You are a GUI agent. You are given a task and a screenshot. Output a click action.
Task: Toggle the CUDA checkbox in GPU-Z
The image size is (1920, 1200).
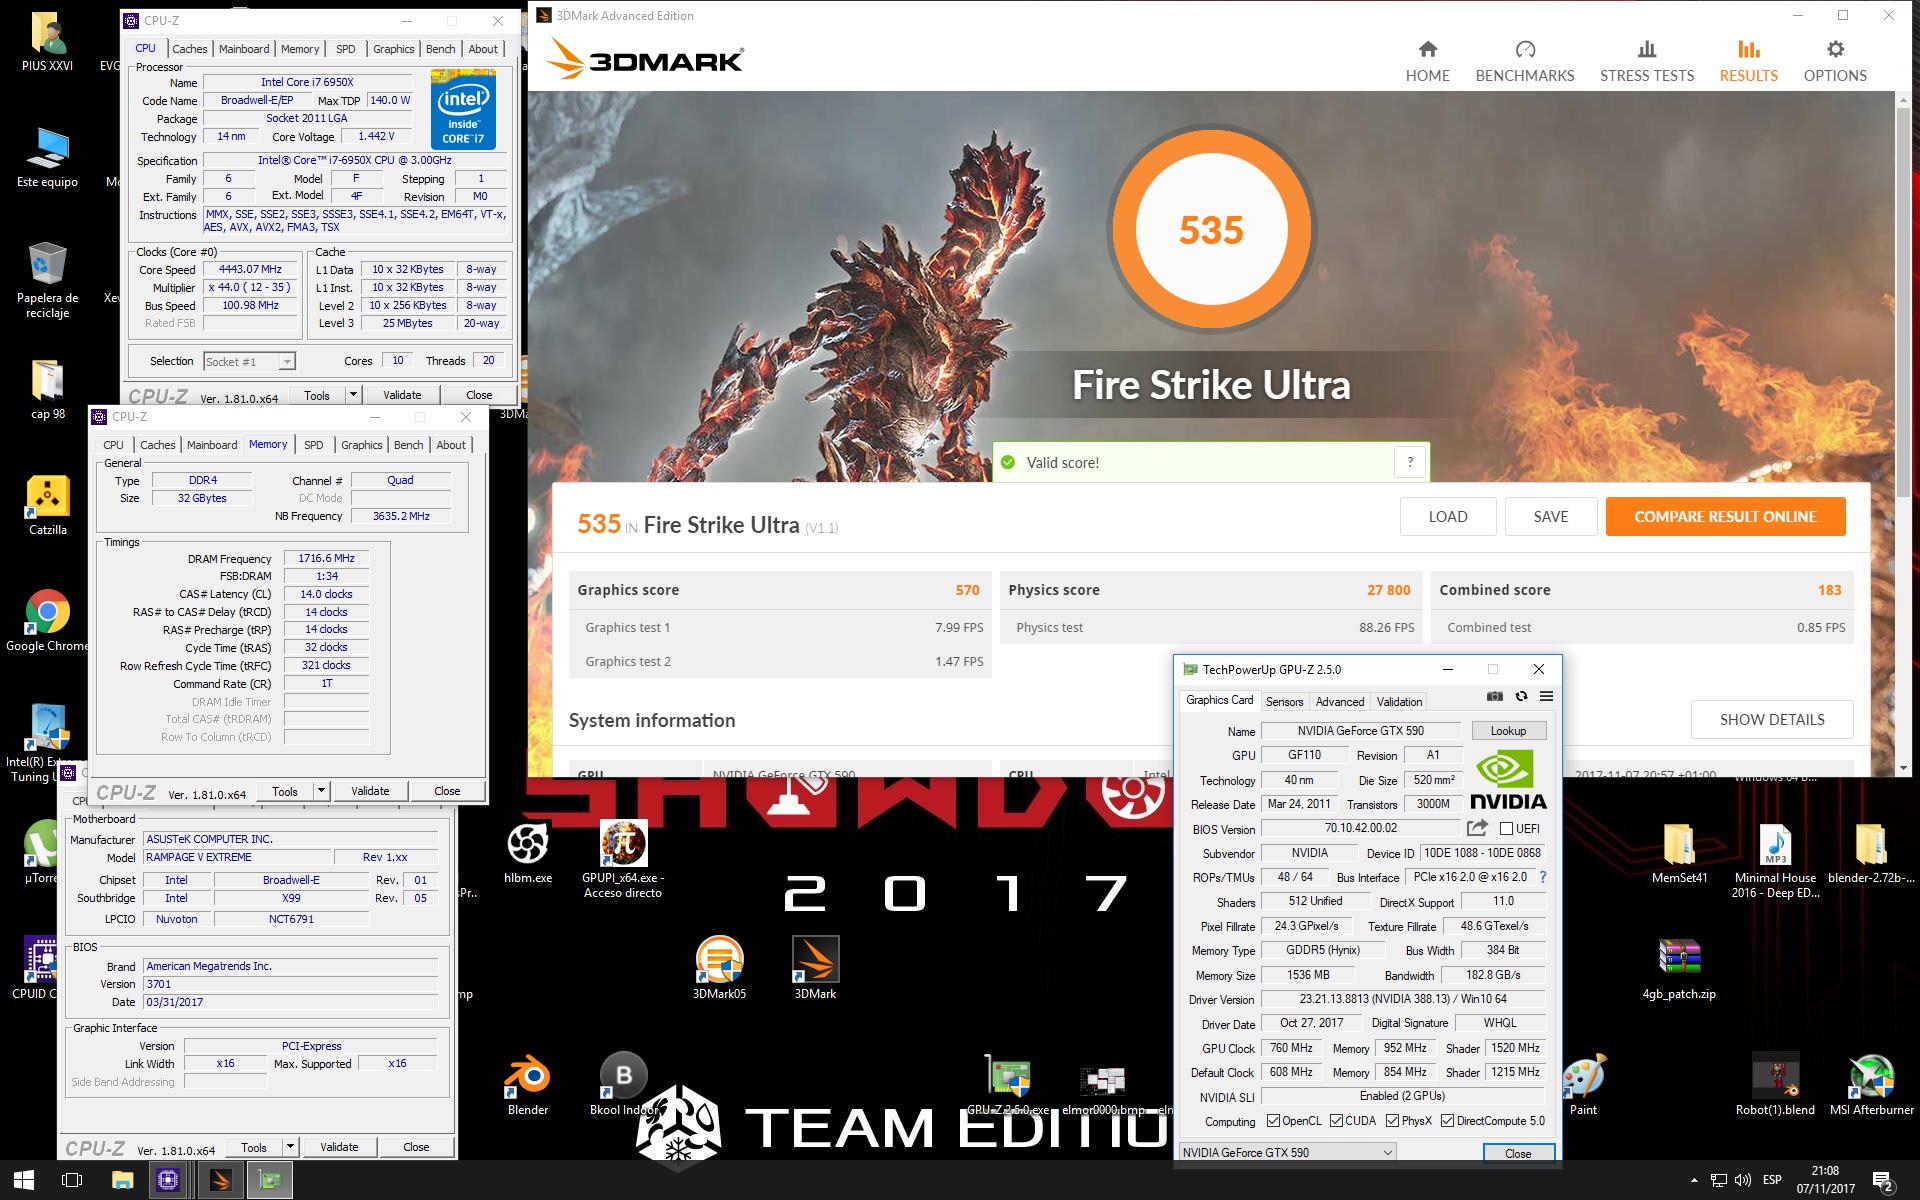1336,1121
